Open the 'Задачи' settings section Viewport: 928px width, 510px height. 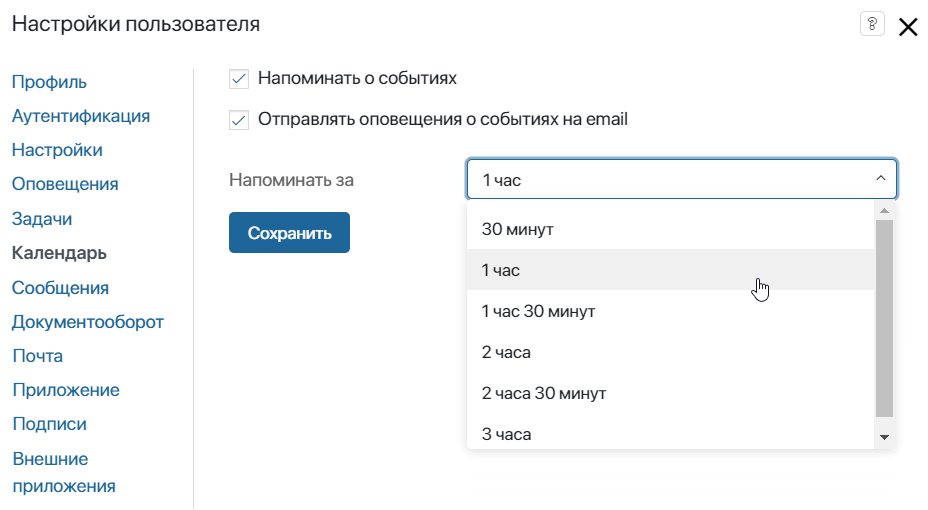tap(42, 219)
